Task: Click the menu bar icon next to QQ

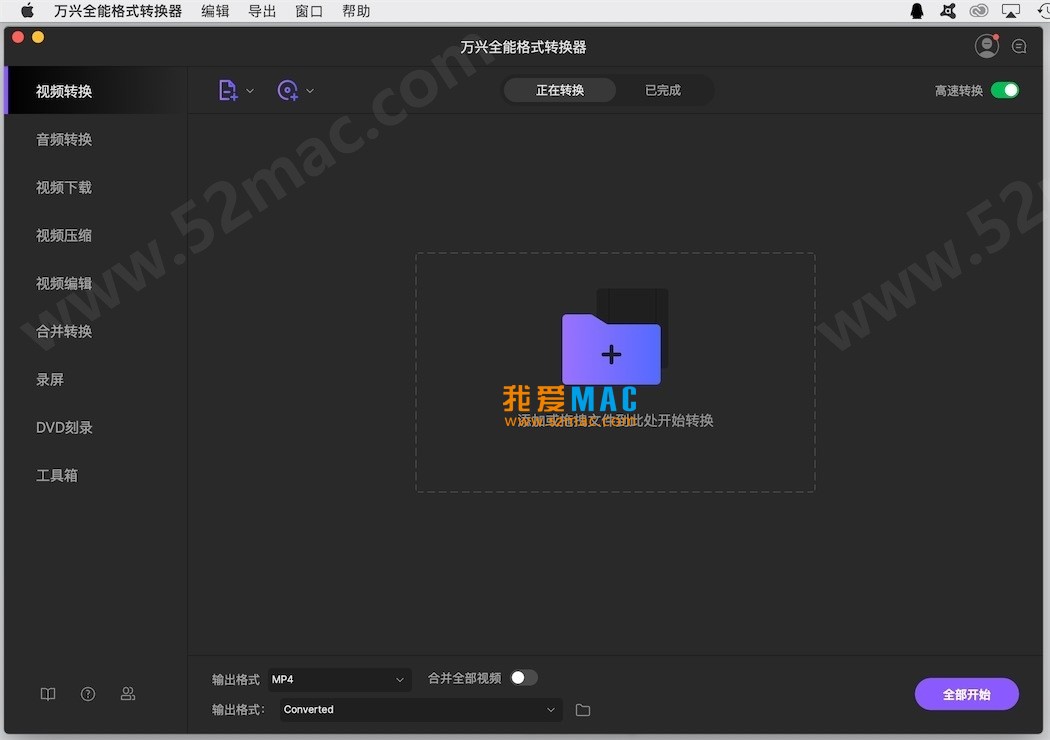Action: tap(948, 11)
